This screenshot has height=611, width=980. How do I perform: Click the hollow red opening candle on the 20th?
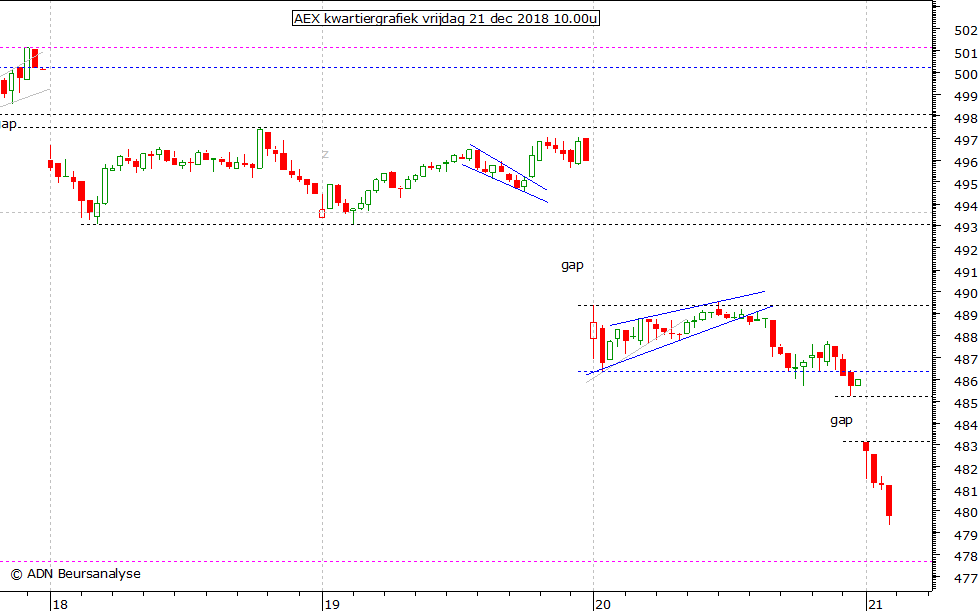(593, 330)
